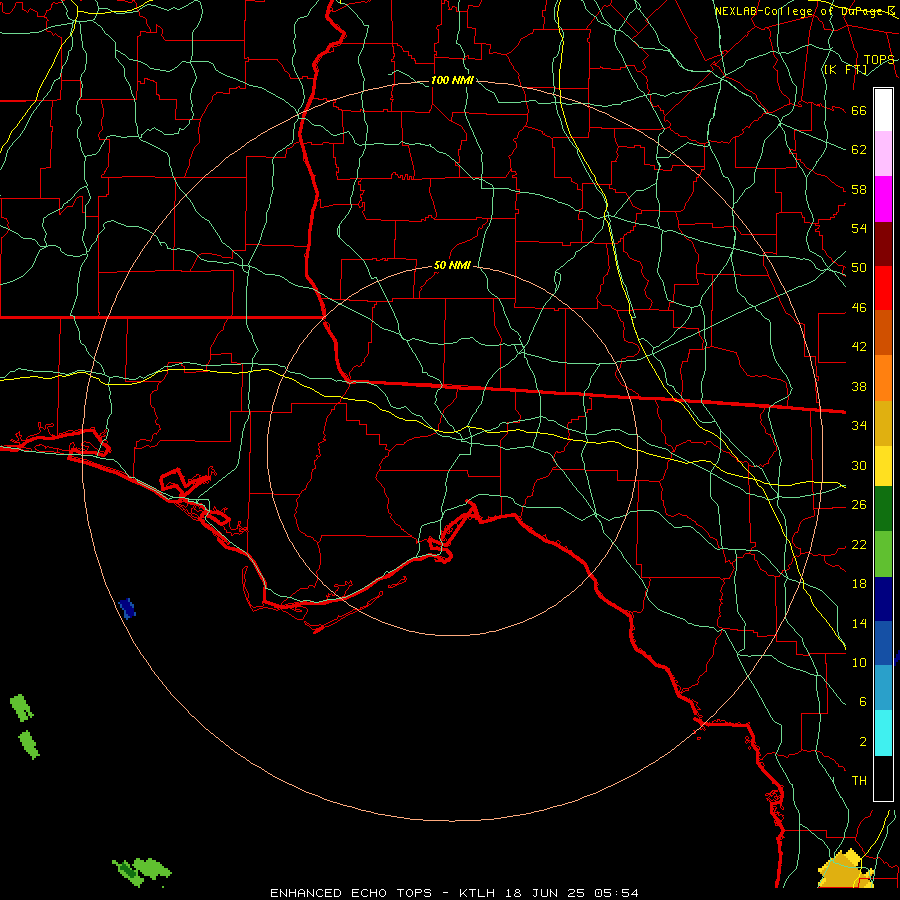Click the 100 NMI range ring label
Screen dimensions: 900x900
click(x=452, y=80)
